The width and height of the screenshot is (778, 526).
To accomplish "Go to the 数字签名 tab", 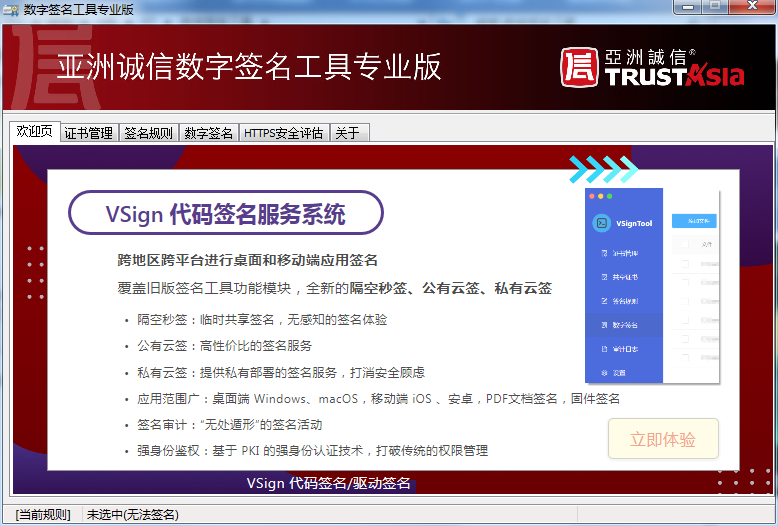I will (x=208, y=133).
